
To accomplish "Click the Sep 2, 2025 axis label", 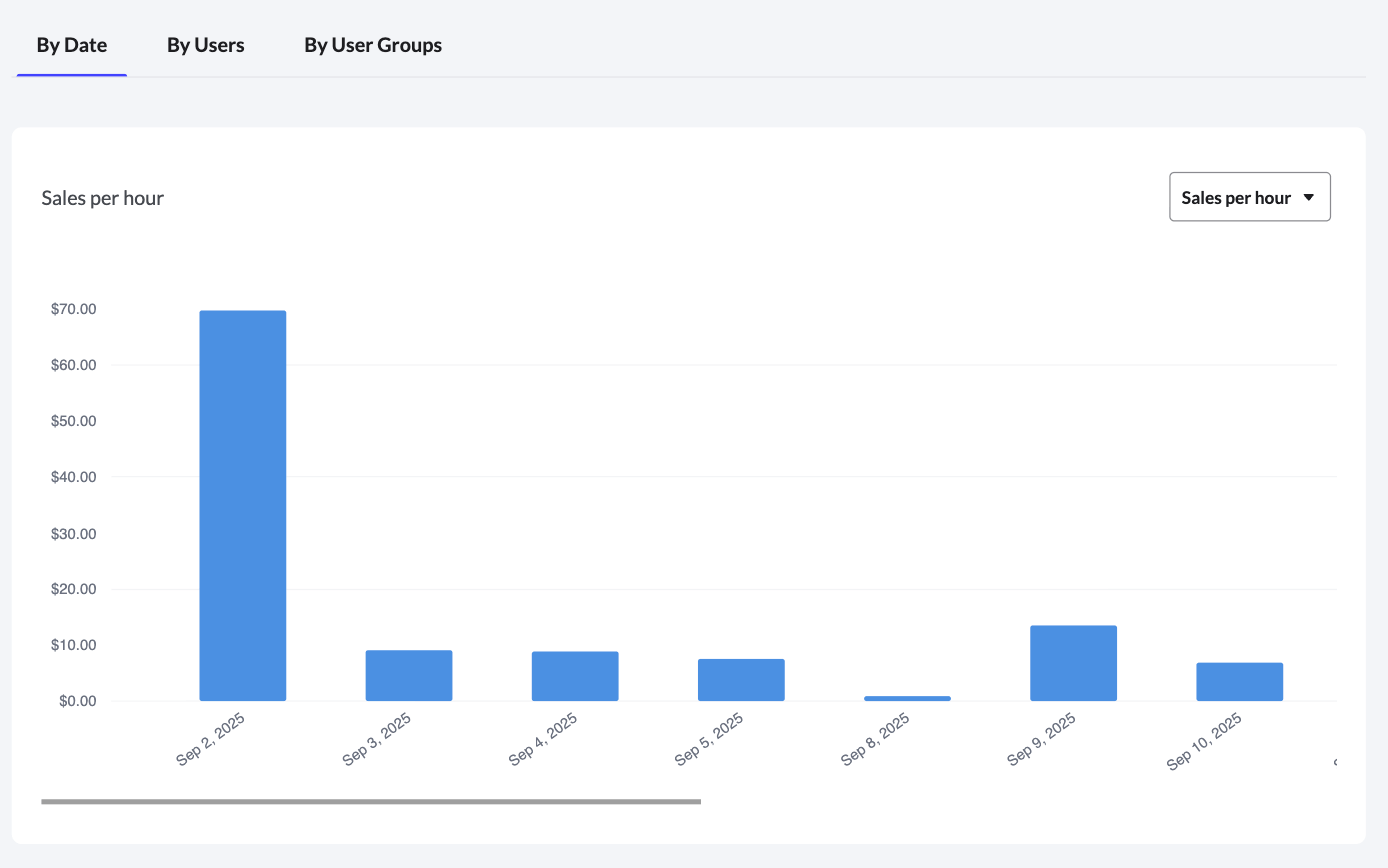I will click(x=212, y=739).
